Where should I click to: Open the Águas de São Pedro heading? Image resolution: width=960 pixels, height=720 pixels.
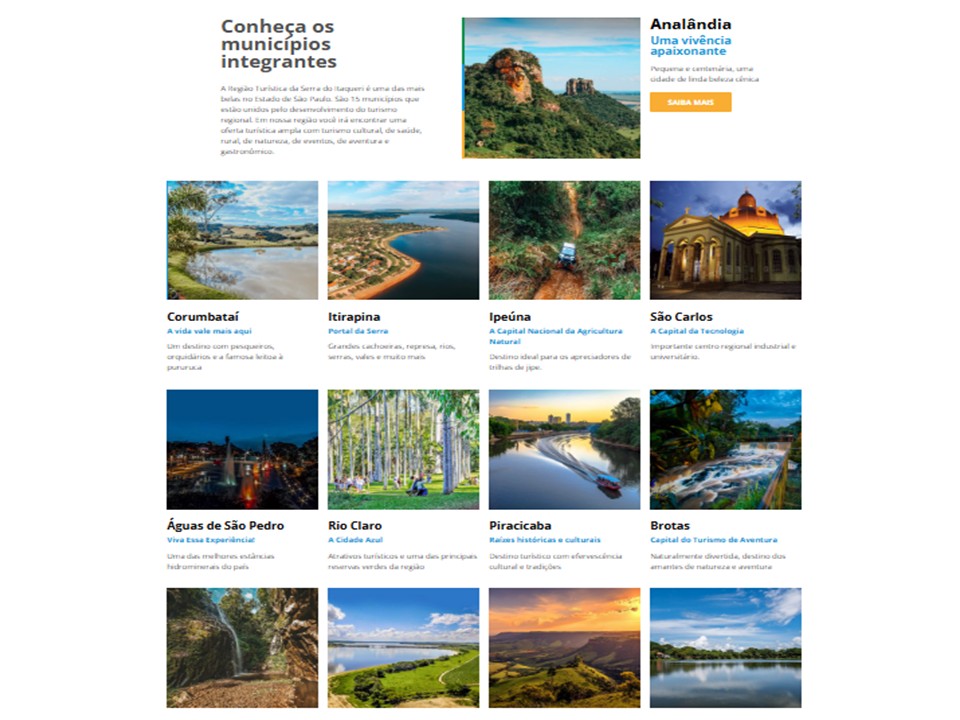click(225, 525)
